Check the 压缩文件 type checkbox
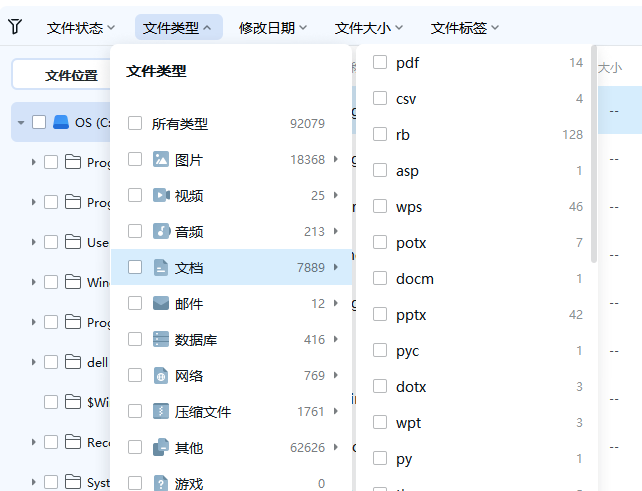Viewport: 642px width, 491px height. (135, 411)
